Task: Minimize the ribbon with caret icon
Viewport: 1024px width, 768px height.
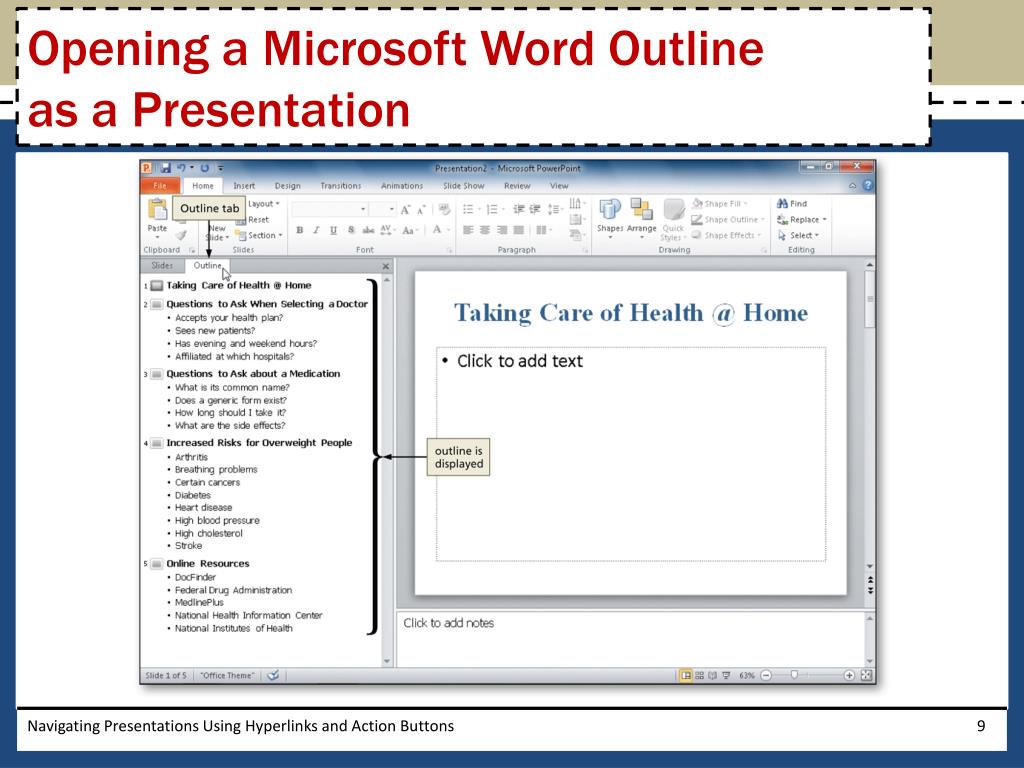Action: pyautogui.click(x=853, y=186)
